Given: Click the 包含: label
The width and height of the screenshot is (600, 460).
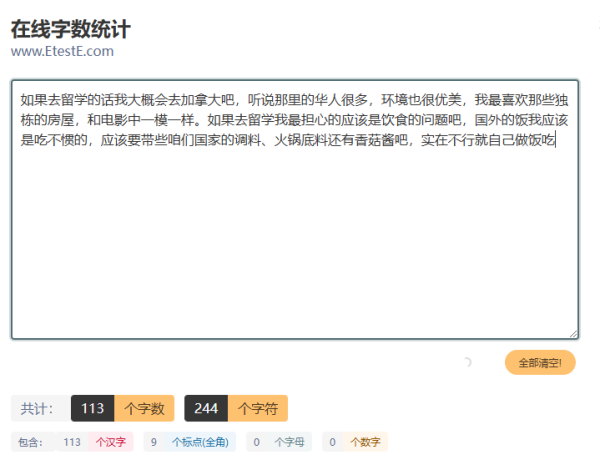Looking at the screenshot, I should pos(31,442).
